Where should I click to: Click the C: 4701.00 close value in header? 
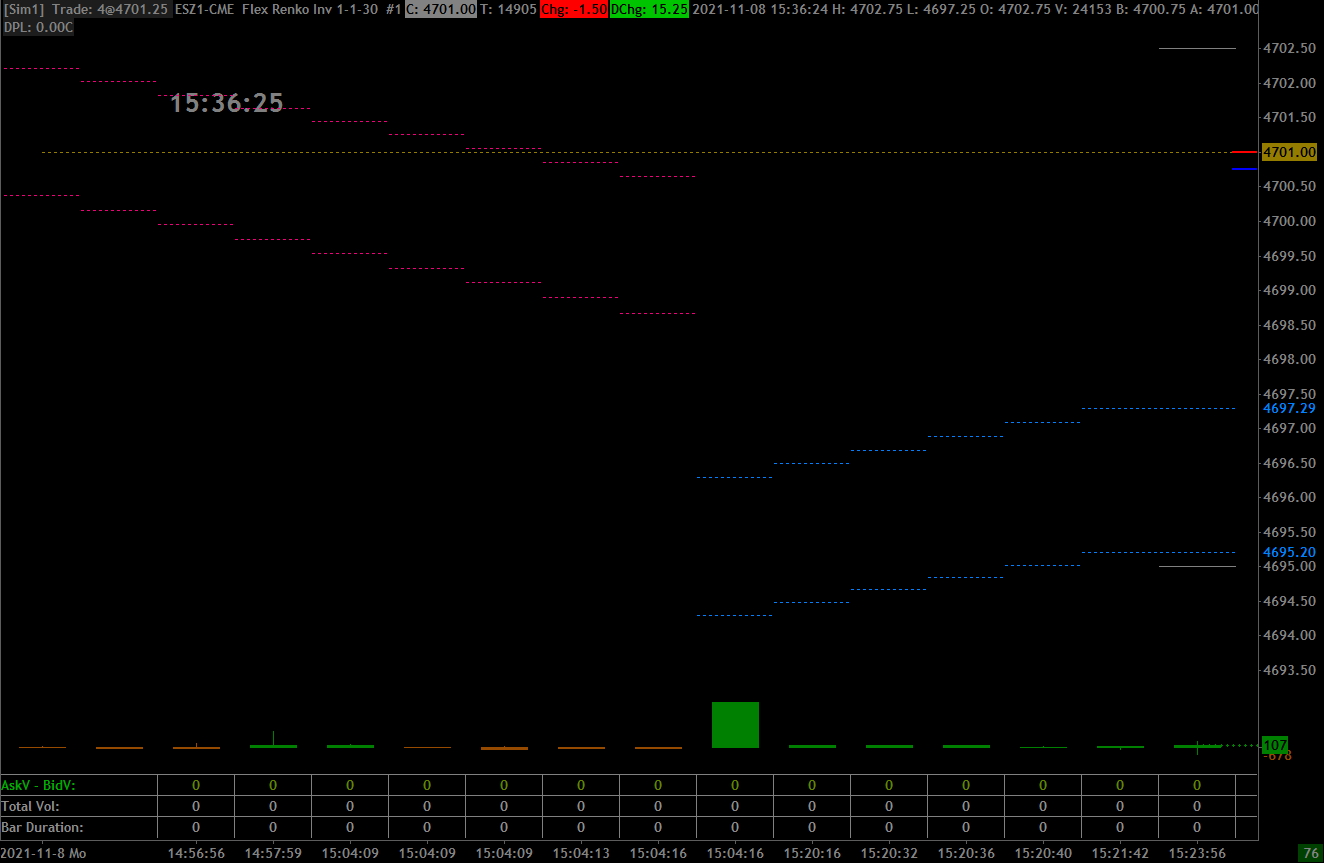pyautogui.click(x=440, y=9)
